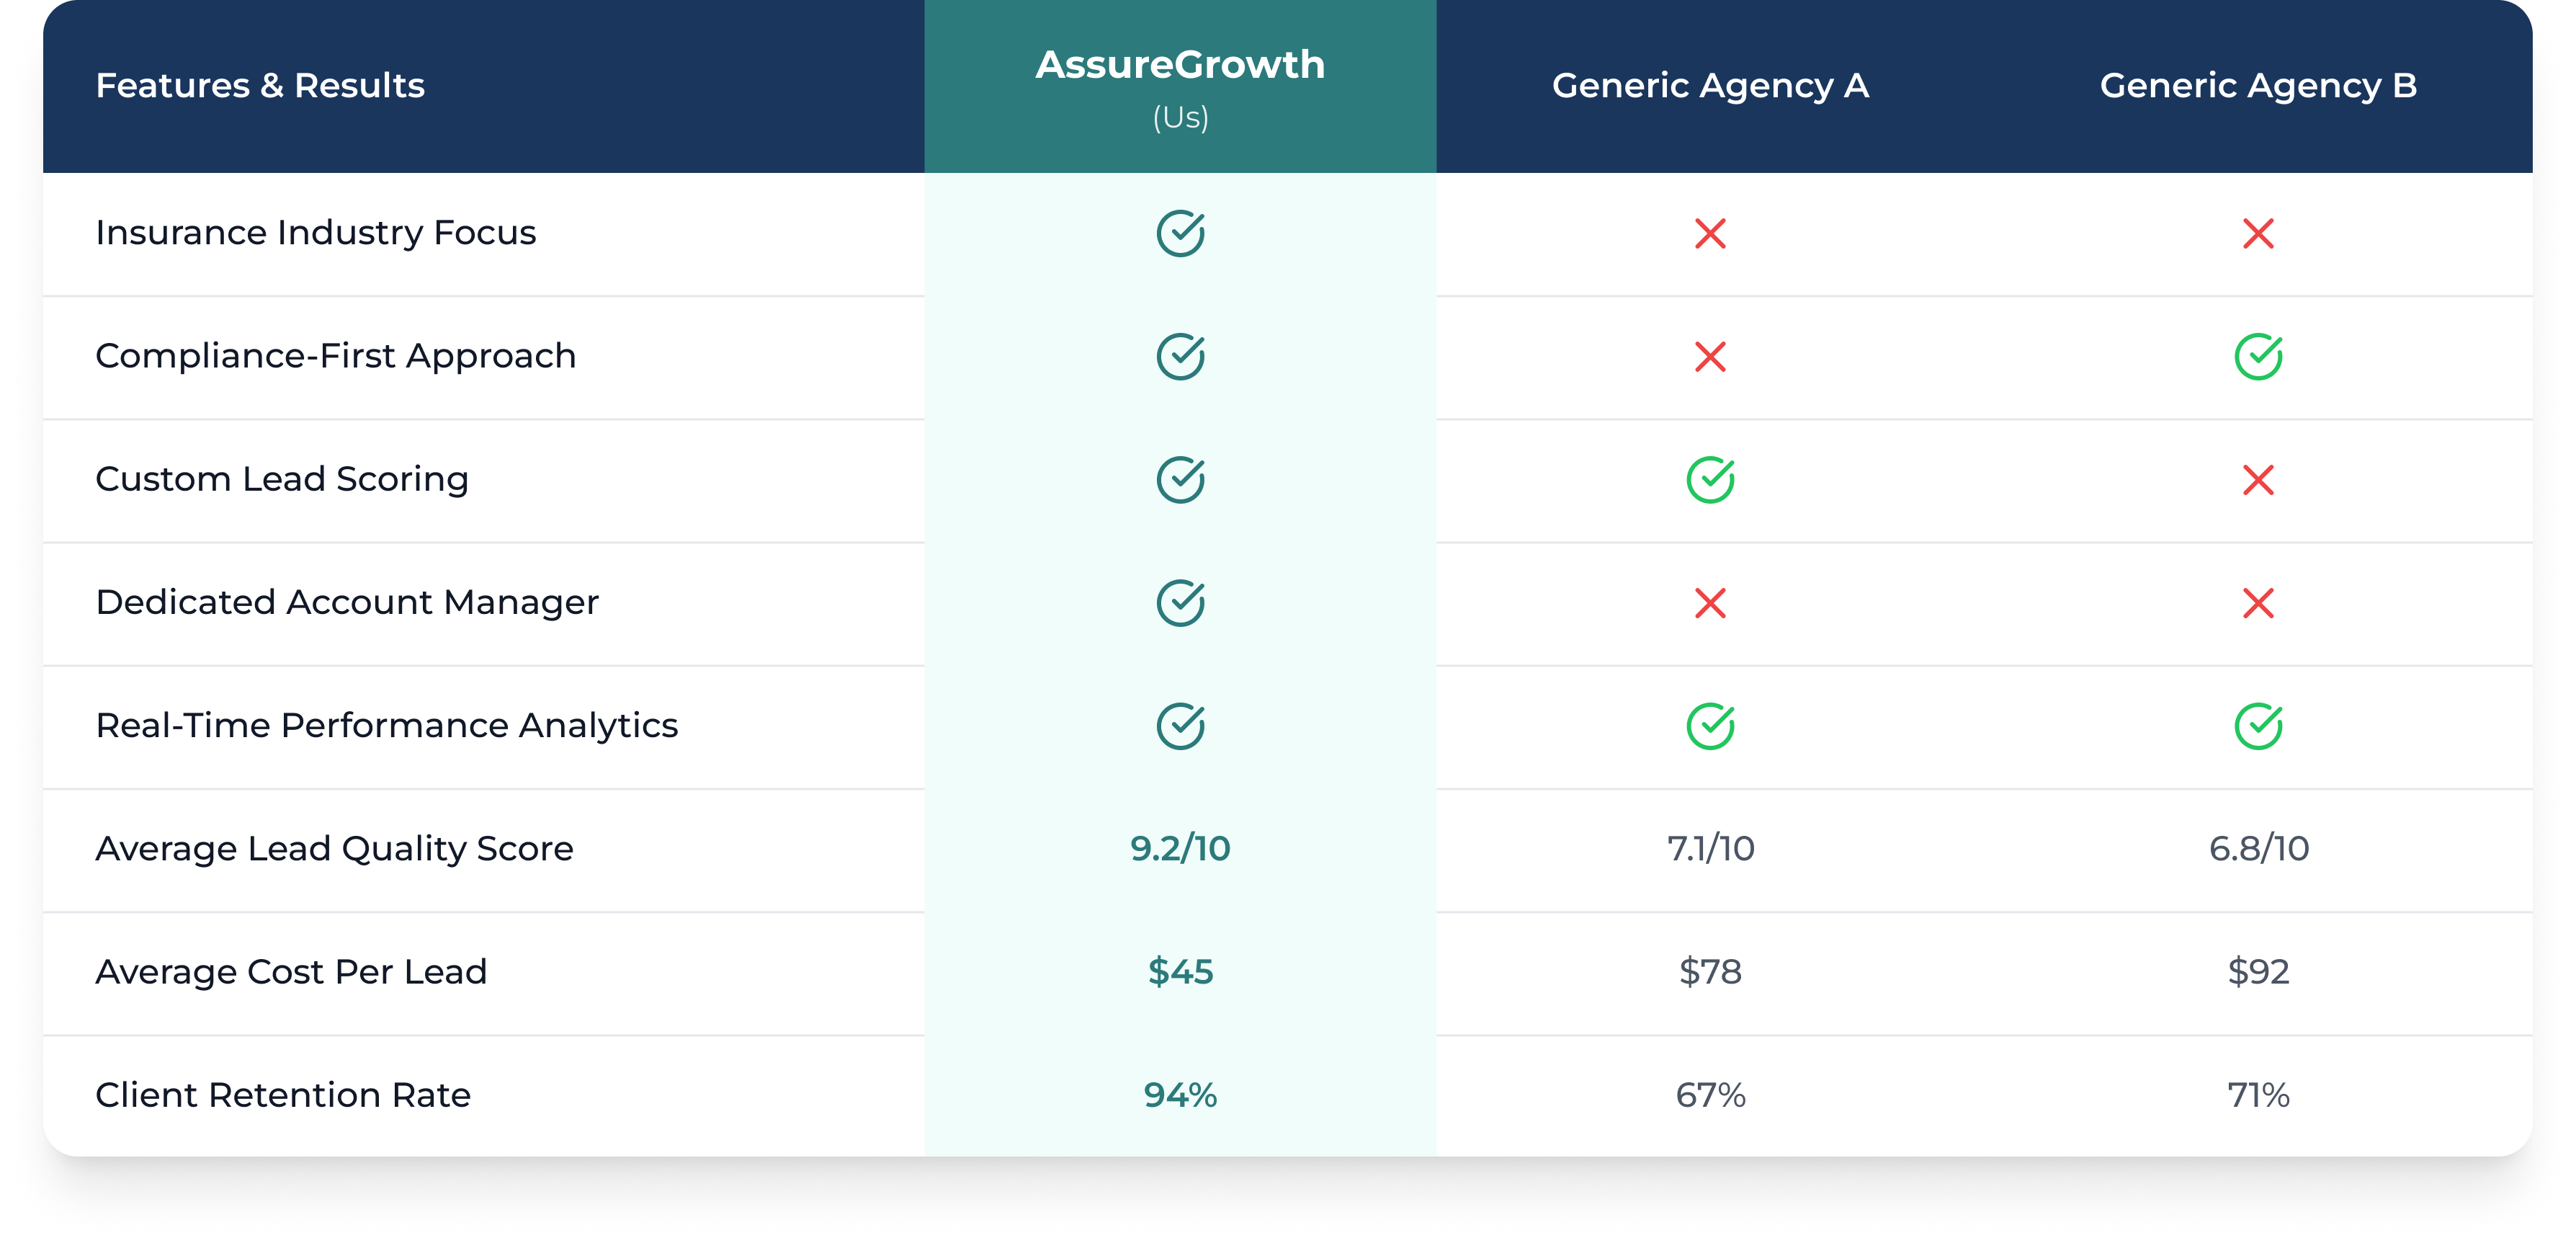Click AssureGrowth's $45 cost per lead
2576x1243 pixels.
click(1180, 972)
